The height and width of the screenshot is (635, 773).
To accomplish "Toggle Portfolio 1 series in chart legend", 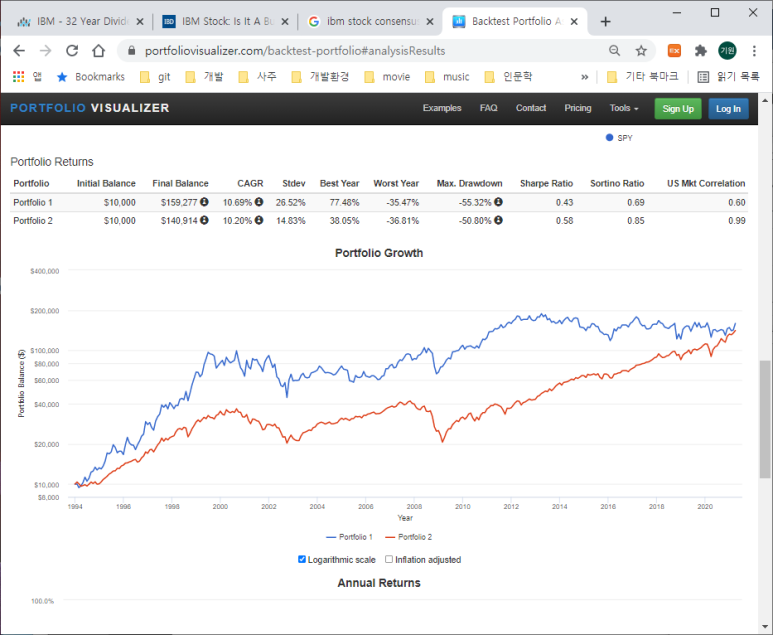I will 350,537.
